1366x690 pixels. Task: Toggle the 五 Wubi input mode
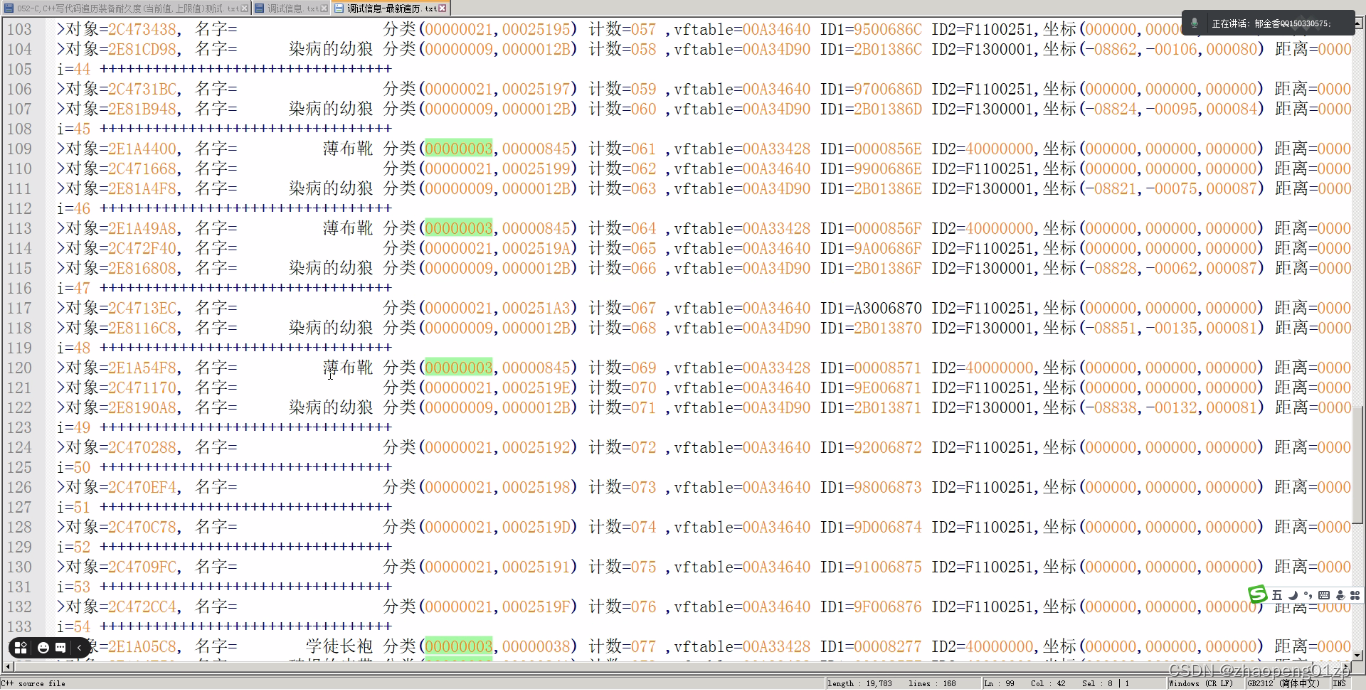pos(1277,595)
